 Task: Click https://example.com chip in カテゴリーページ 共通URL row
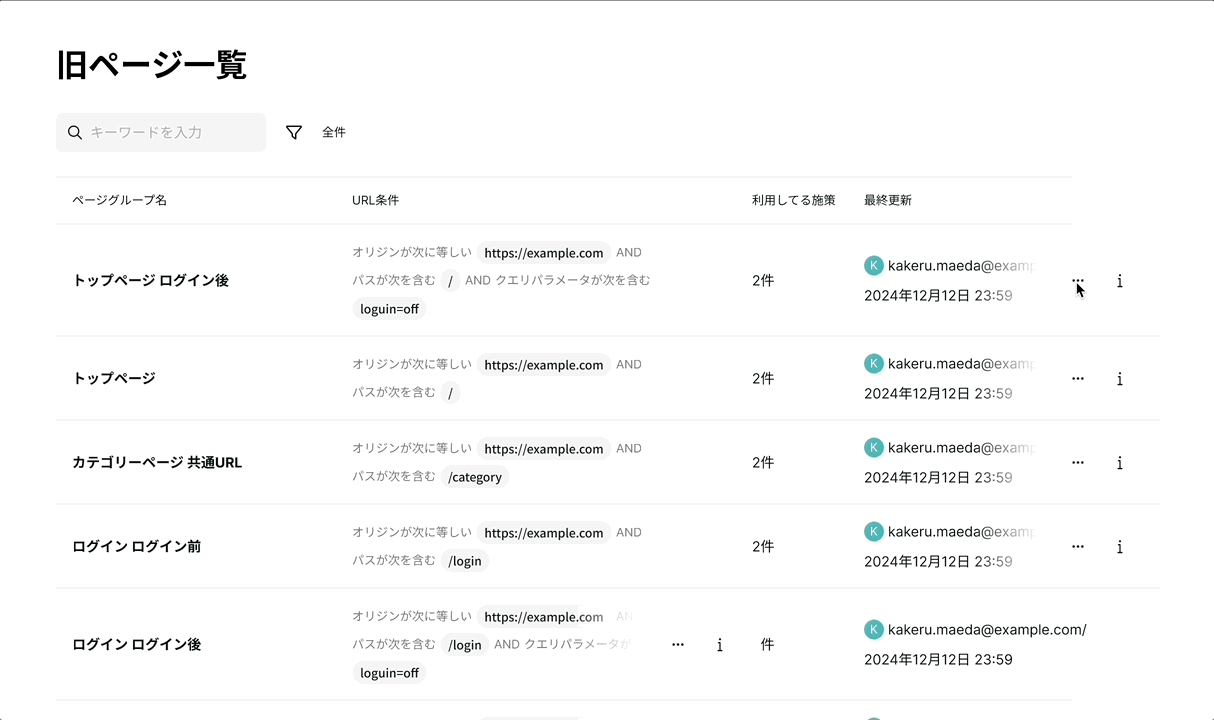[x=544, y=449]
